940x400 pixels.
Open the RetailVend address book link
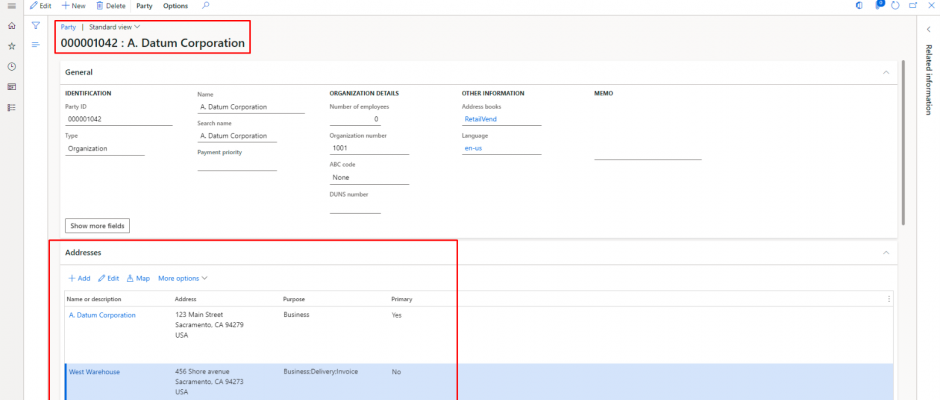click(481, 119)
